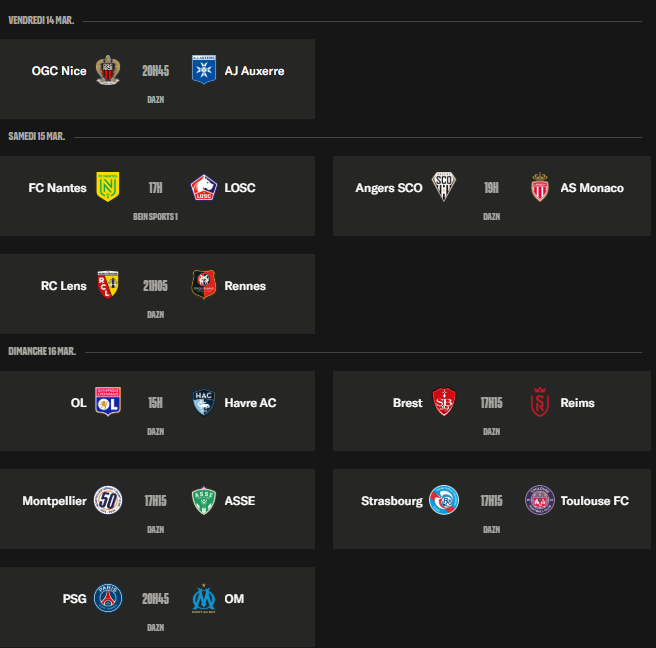Screen dimensions: 656x648
Task: Select the Rennes club crest
Action: [x=204, y=285]
